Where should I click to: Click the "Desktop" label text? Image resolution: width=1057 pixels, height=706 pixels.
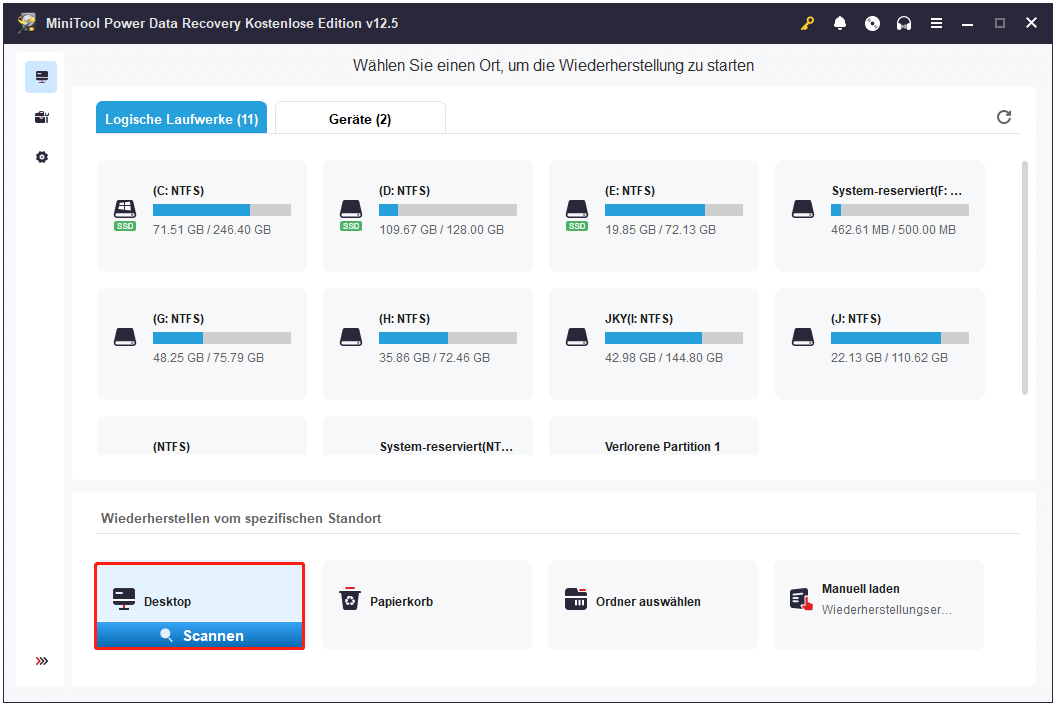167,601
